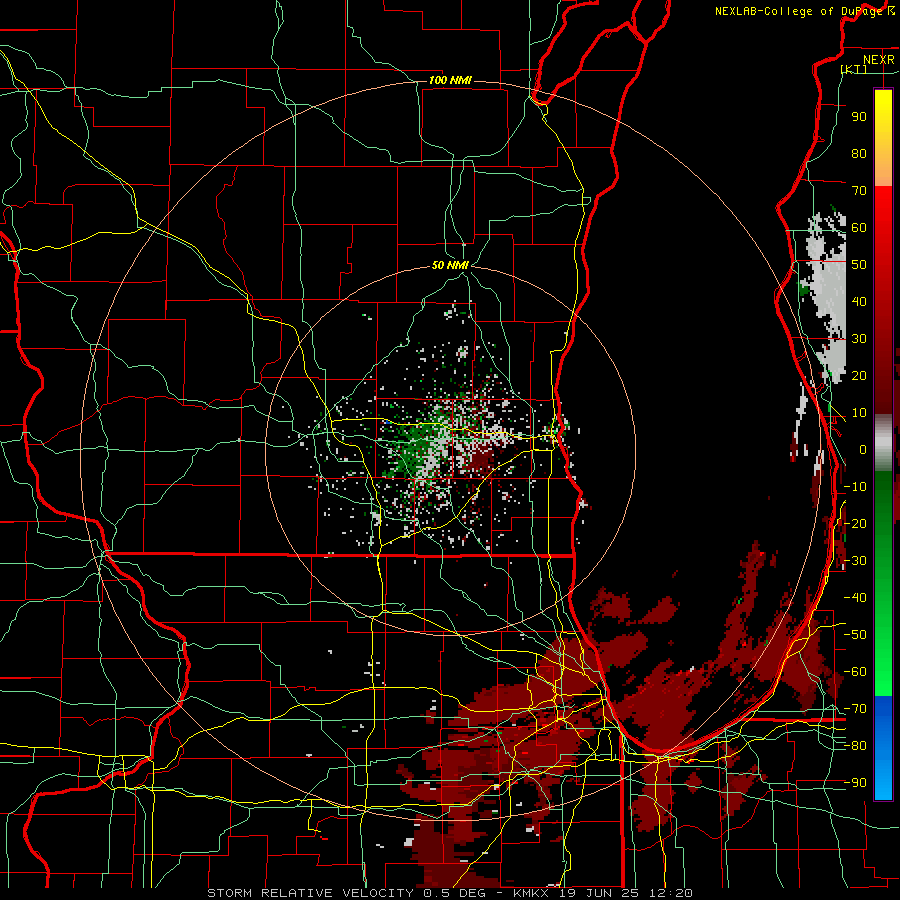Click the -20 value on velocity scale
900x900 pixels.
[855, 523]
